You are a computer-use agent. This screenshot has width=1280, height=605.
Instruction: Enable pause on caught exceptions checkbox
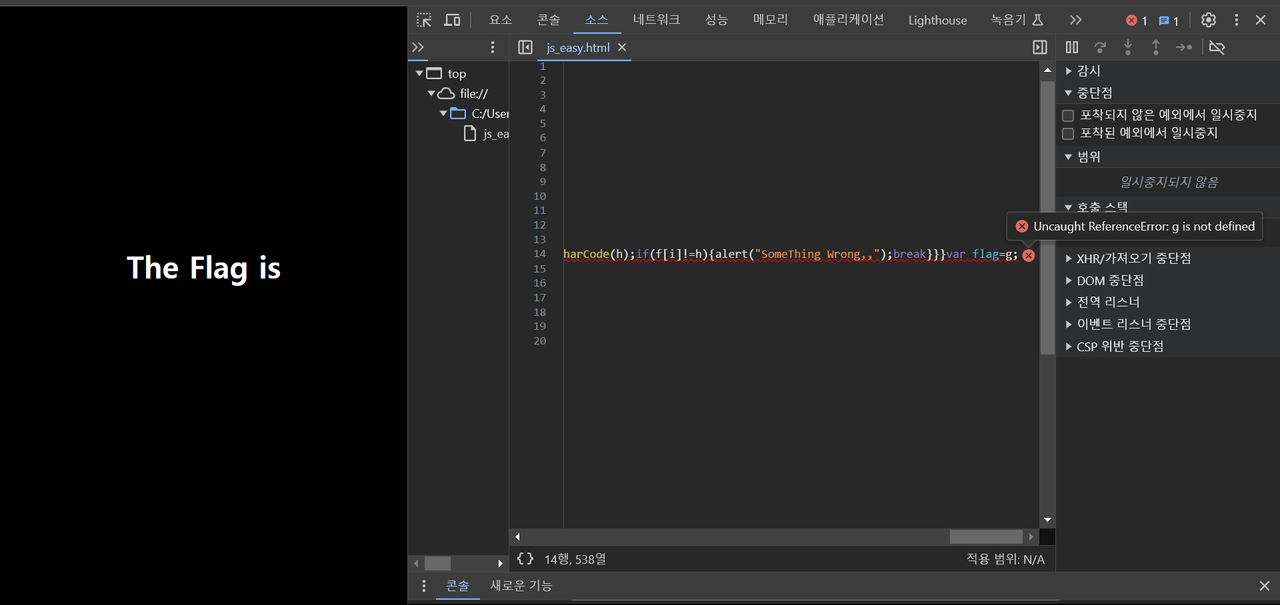(x=1068, y=133)
